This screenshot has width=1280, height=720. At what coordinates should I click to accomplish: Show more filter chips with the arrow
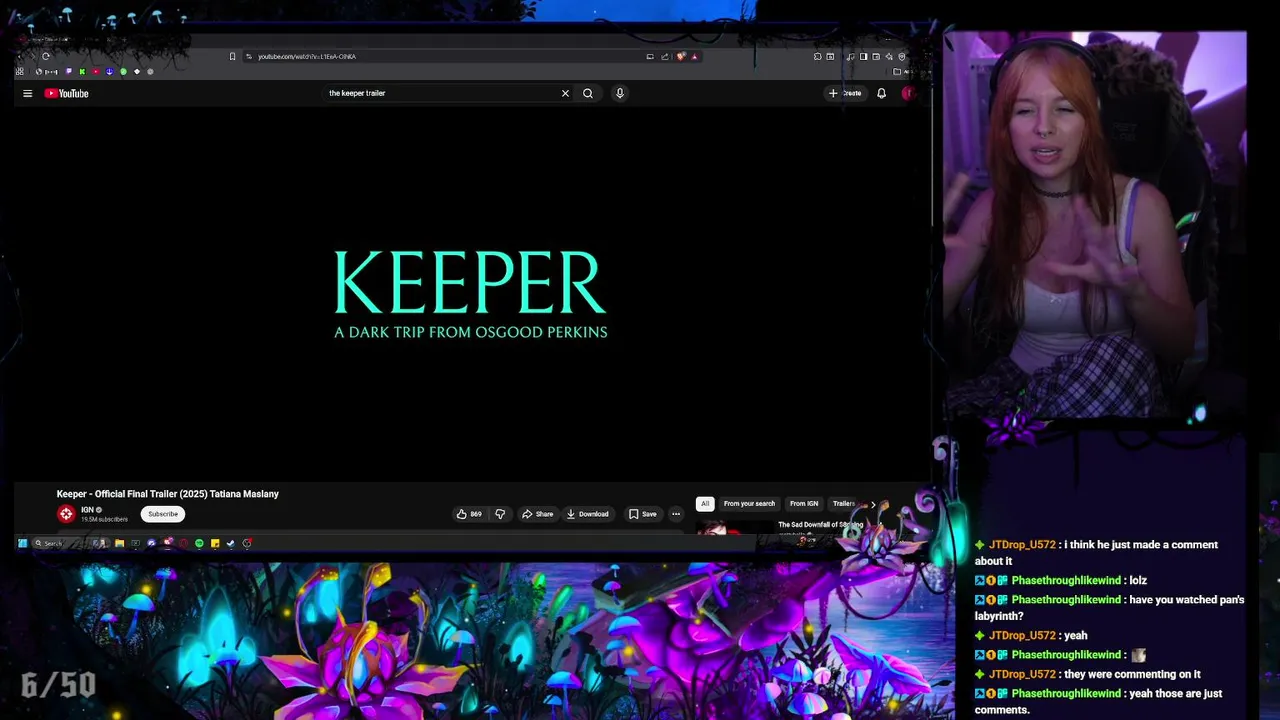tap(872, 505)
